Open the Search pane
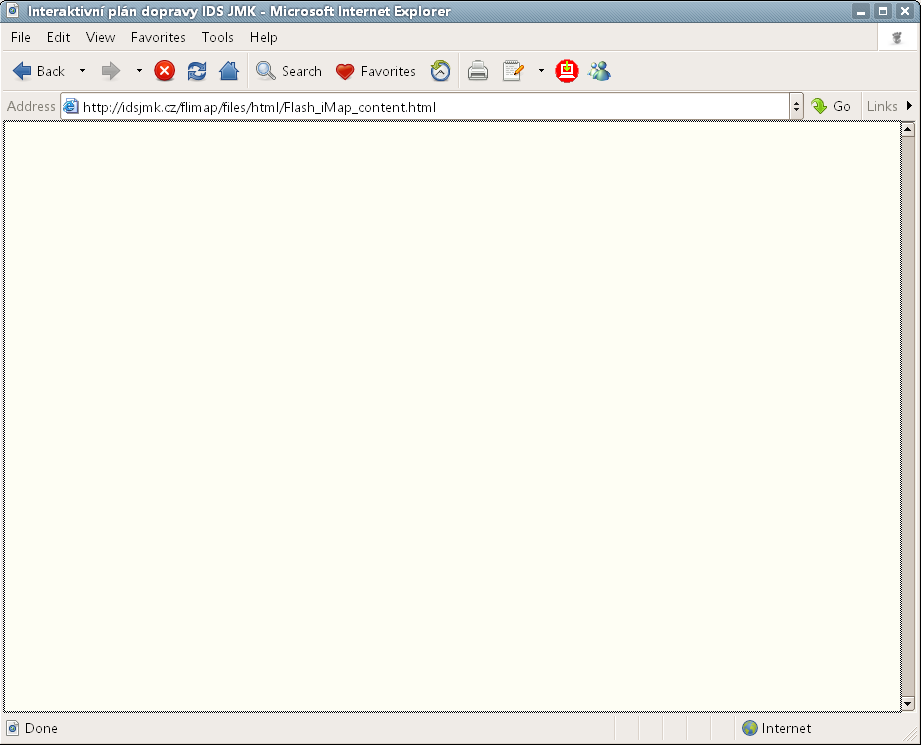Viewport: 921px width, 745px height. coord(289,71)
